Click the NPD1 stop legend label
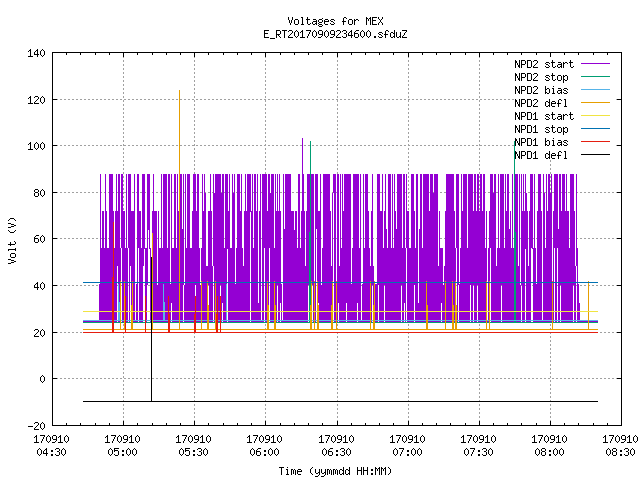This screenshot has width=640, height=480. (541, 129)
